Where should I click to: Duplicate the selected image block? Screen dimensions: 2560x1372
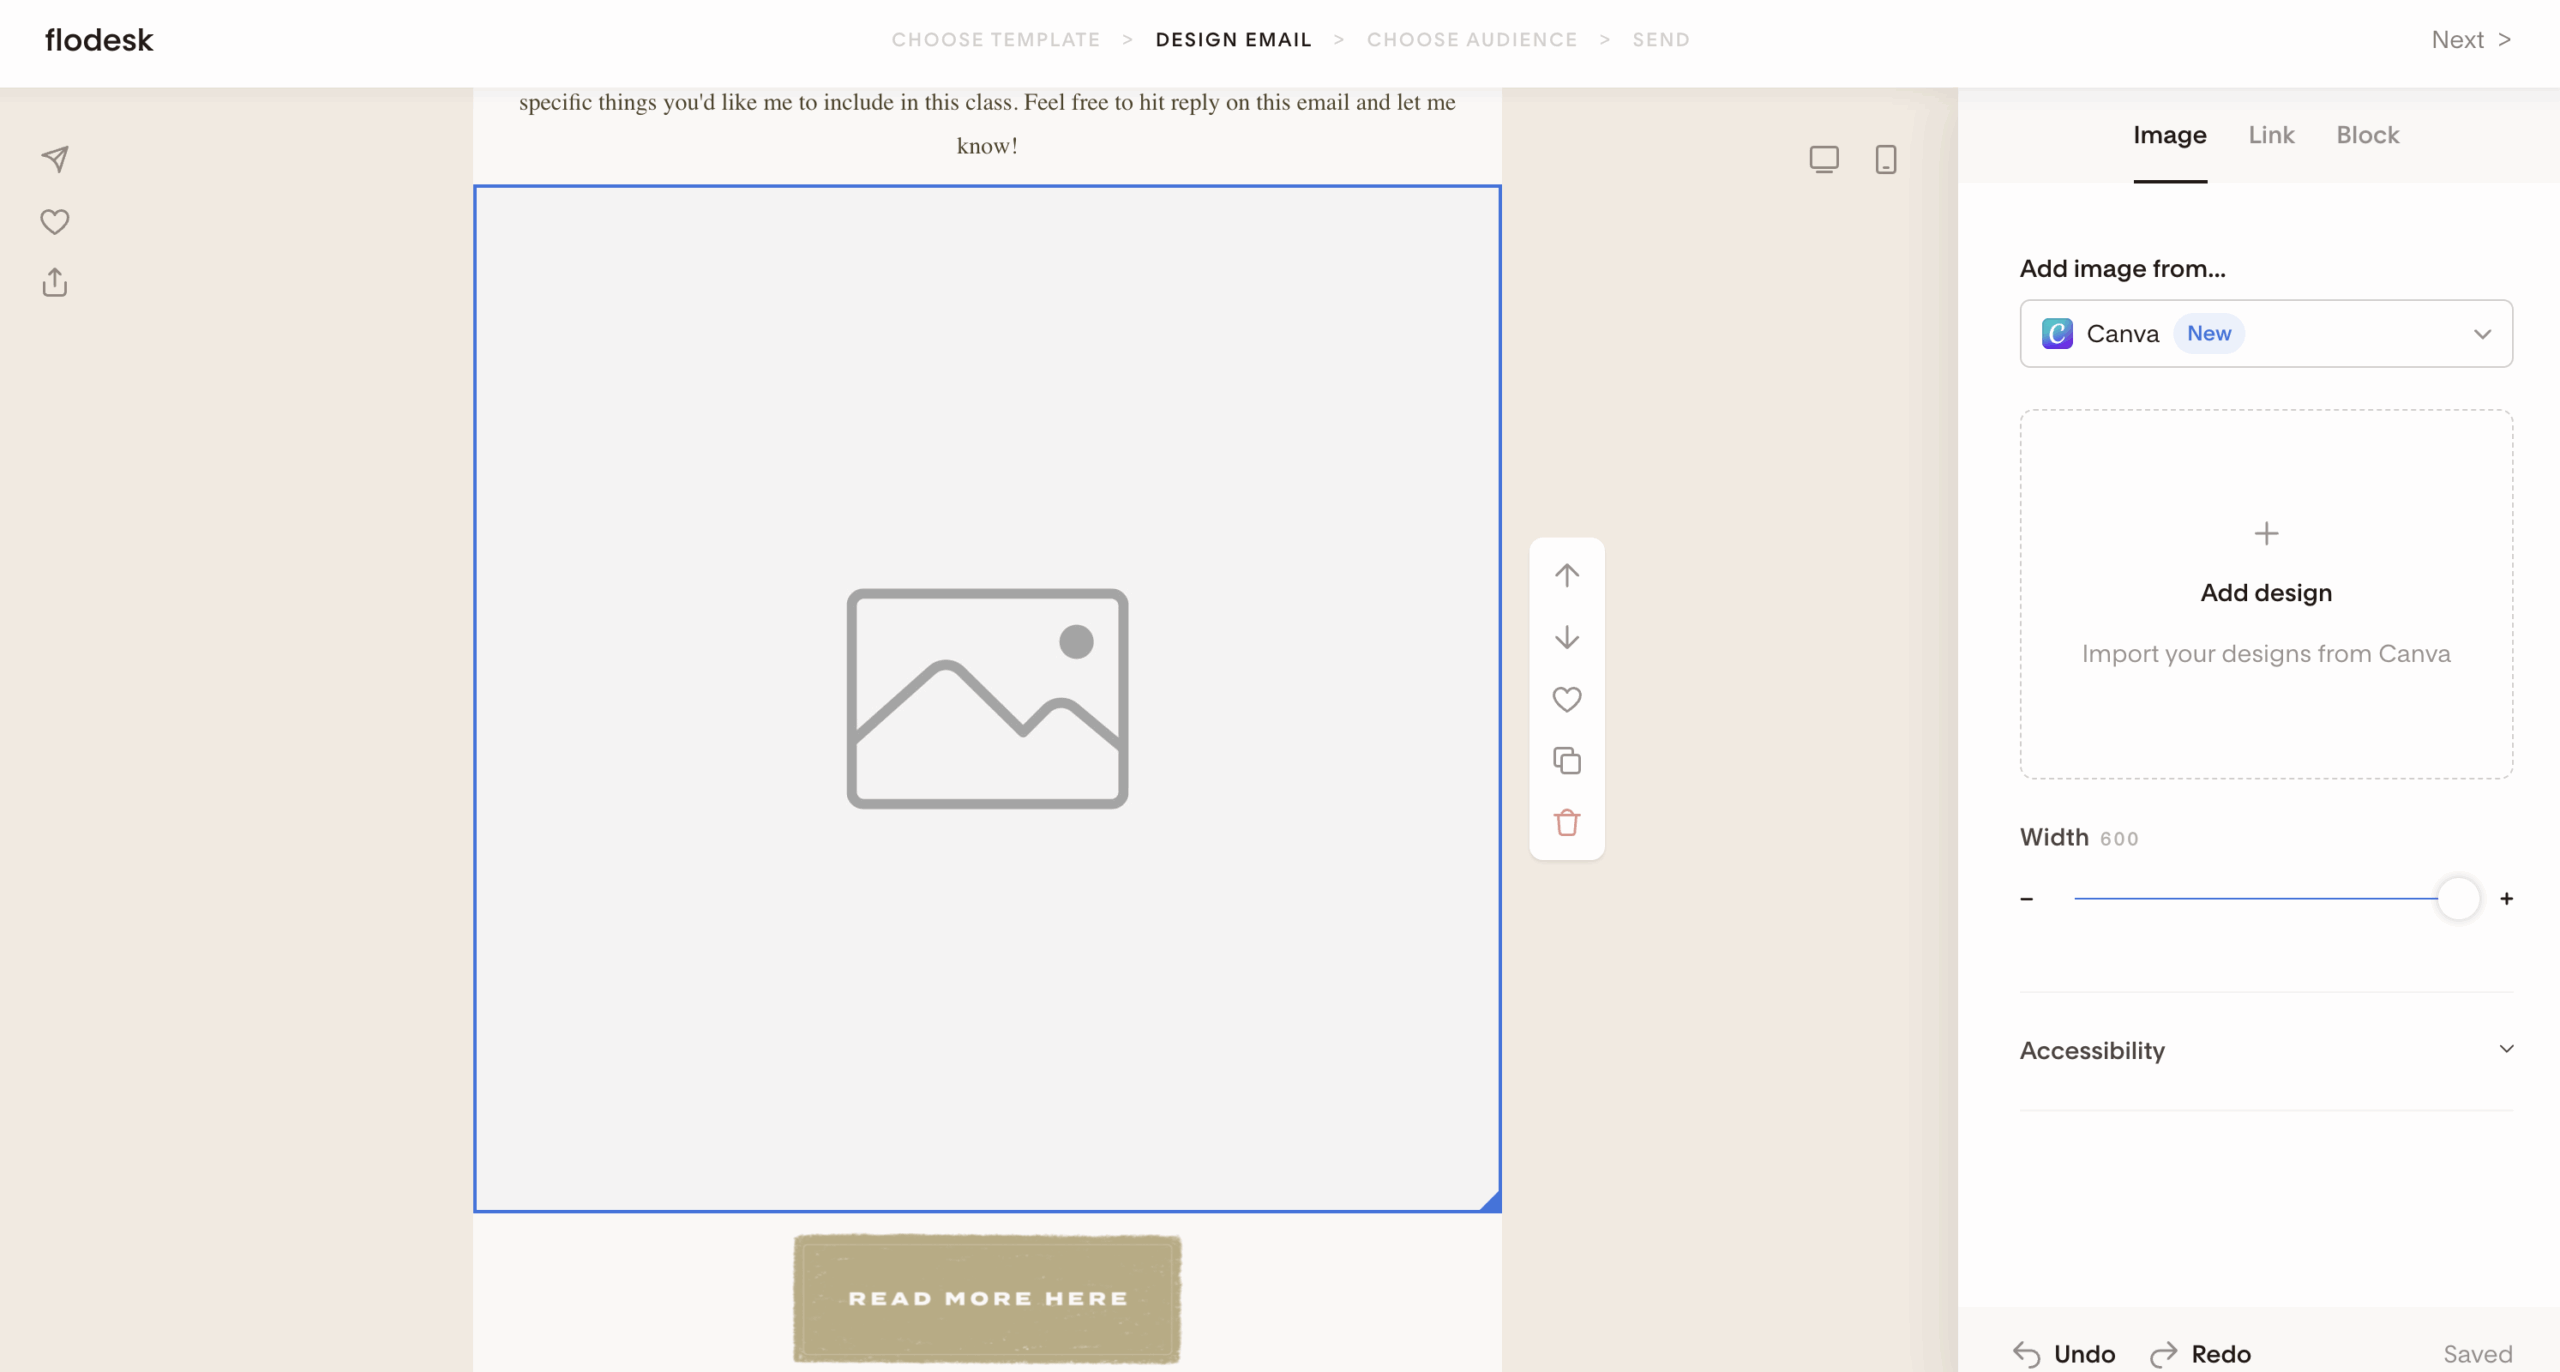coord(1567,761)
